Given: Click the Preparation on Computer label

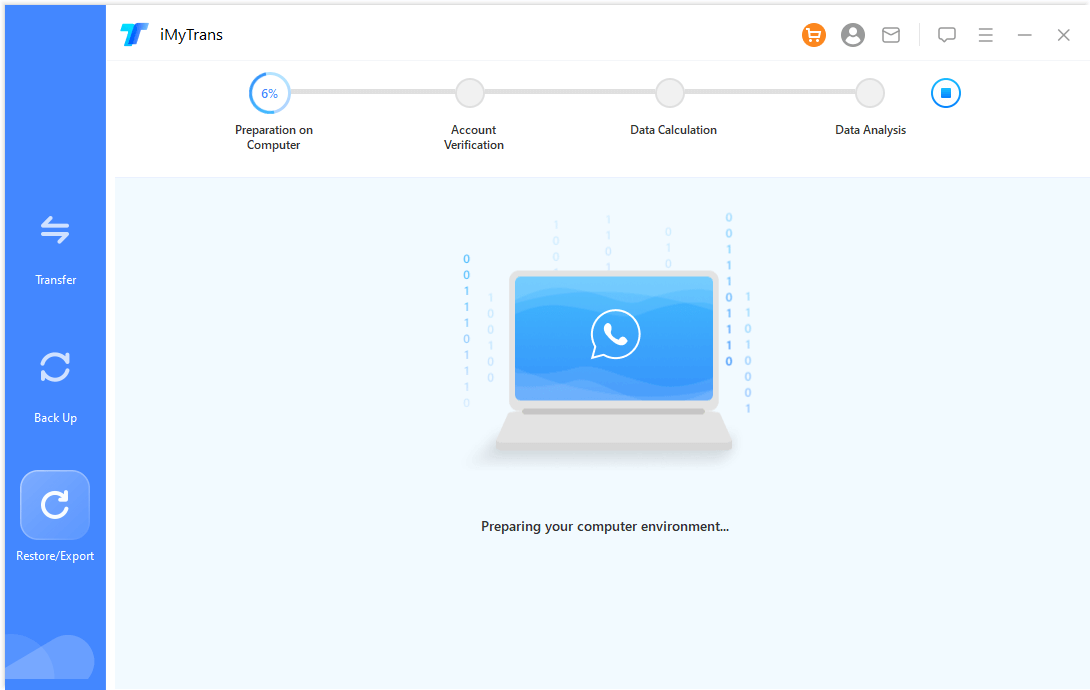Looking at the screenshot, I should click(273, 138).
